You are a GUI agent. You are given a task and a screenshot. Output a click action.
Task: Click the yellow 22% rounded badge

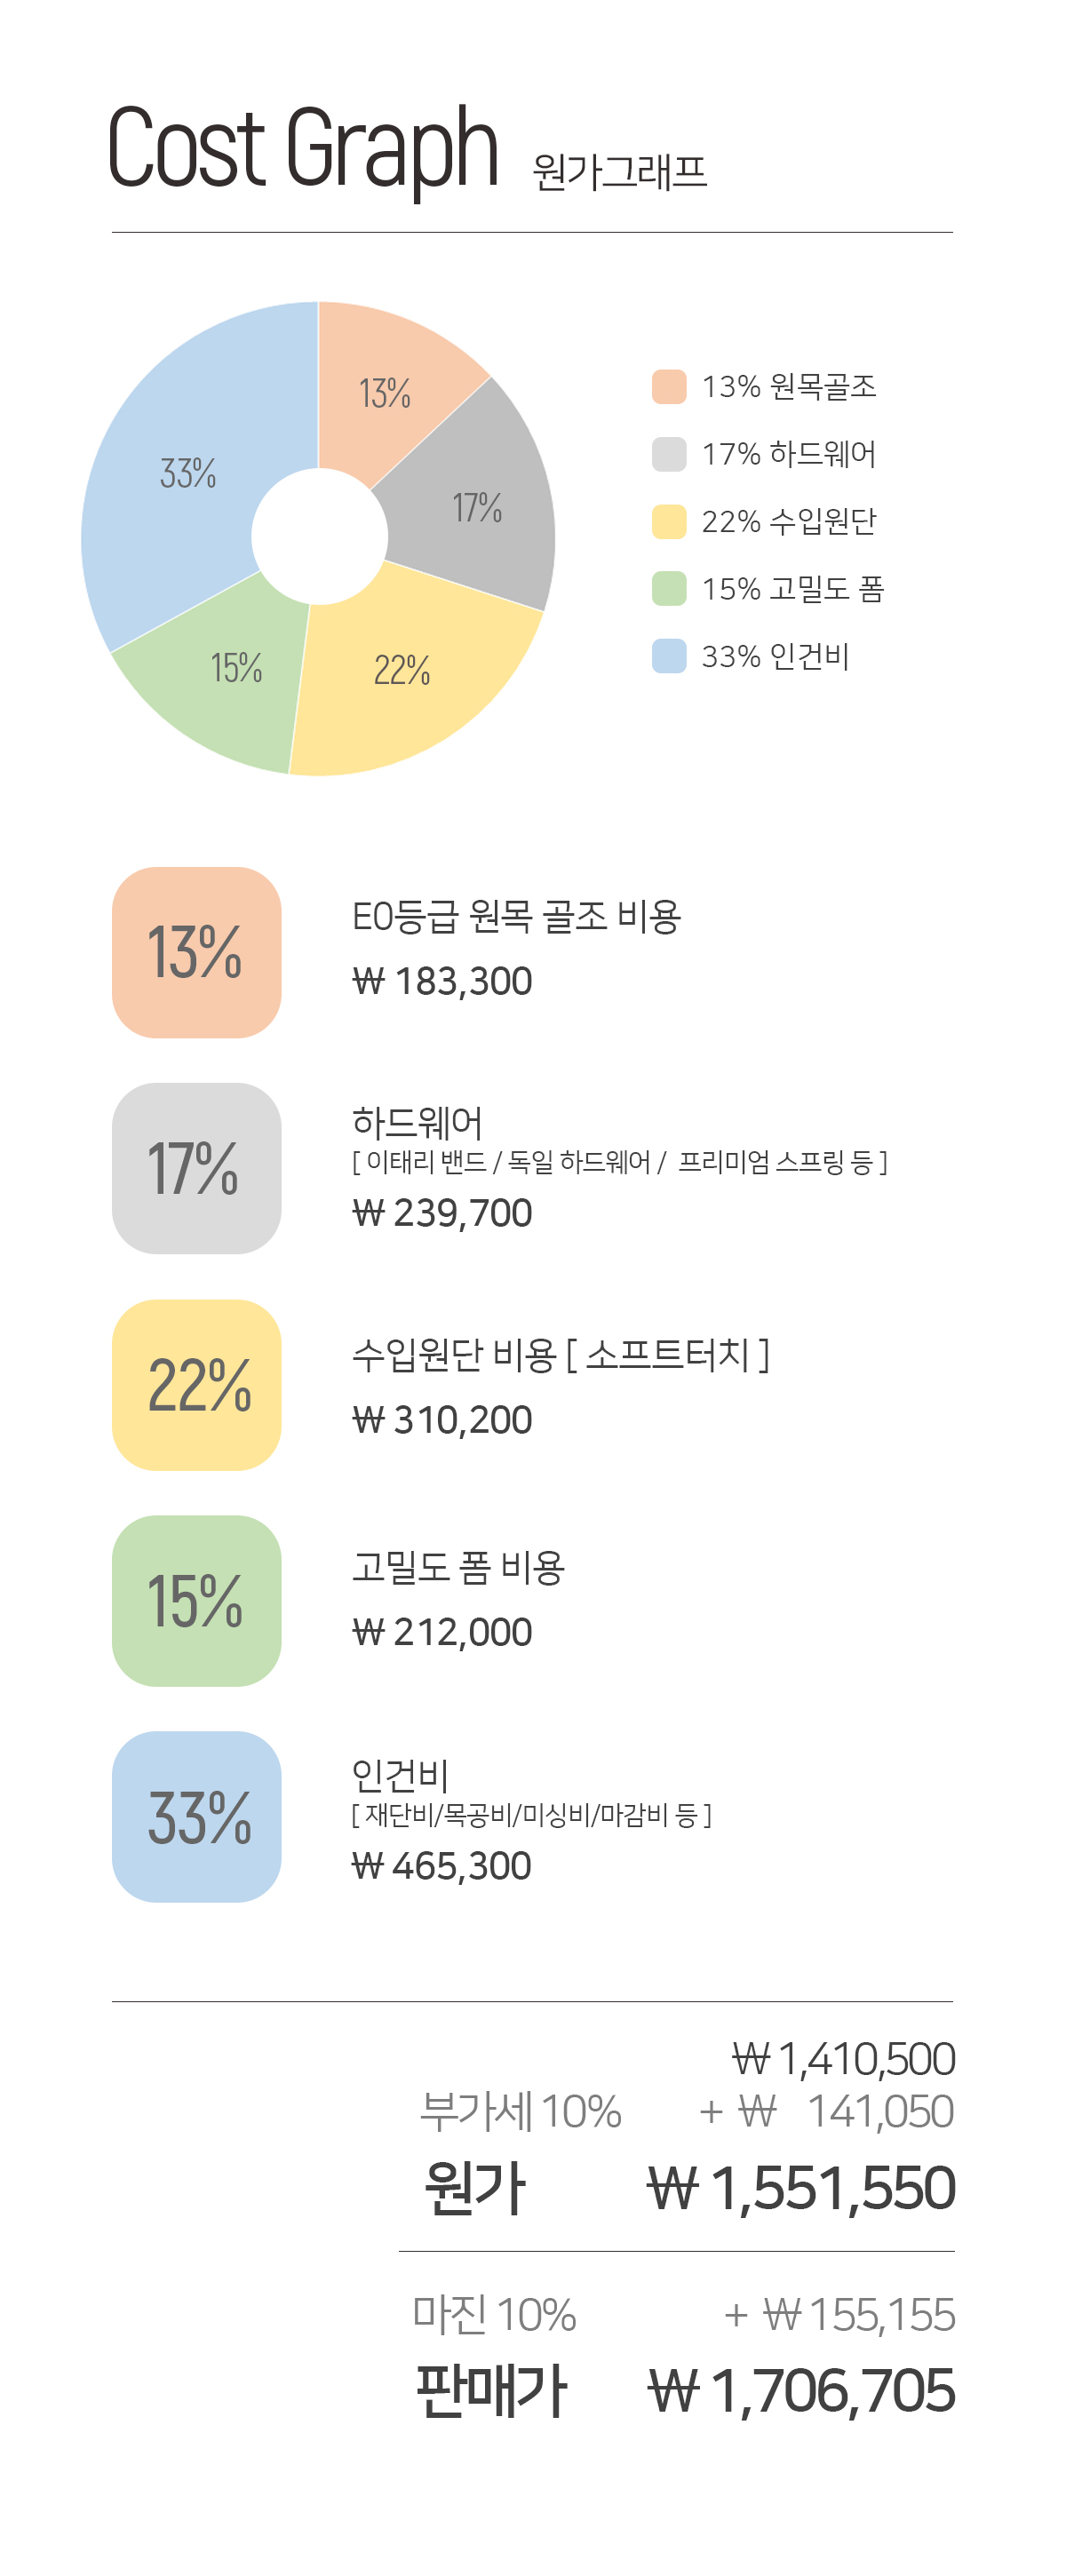(196, 1385)
